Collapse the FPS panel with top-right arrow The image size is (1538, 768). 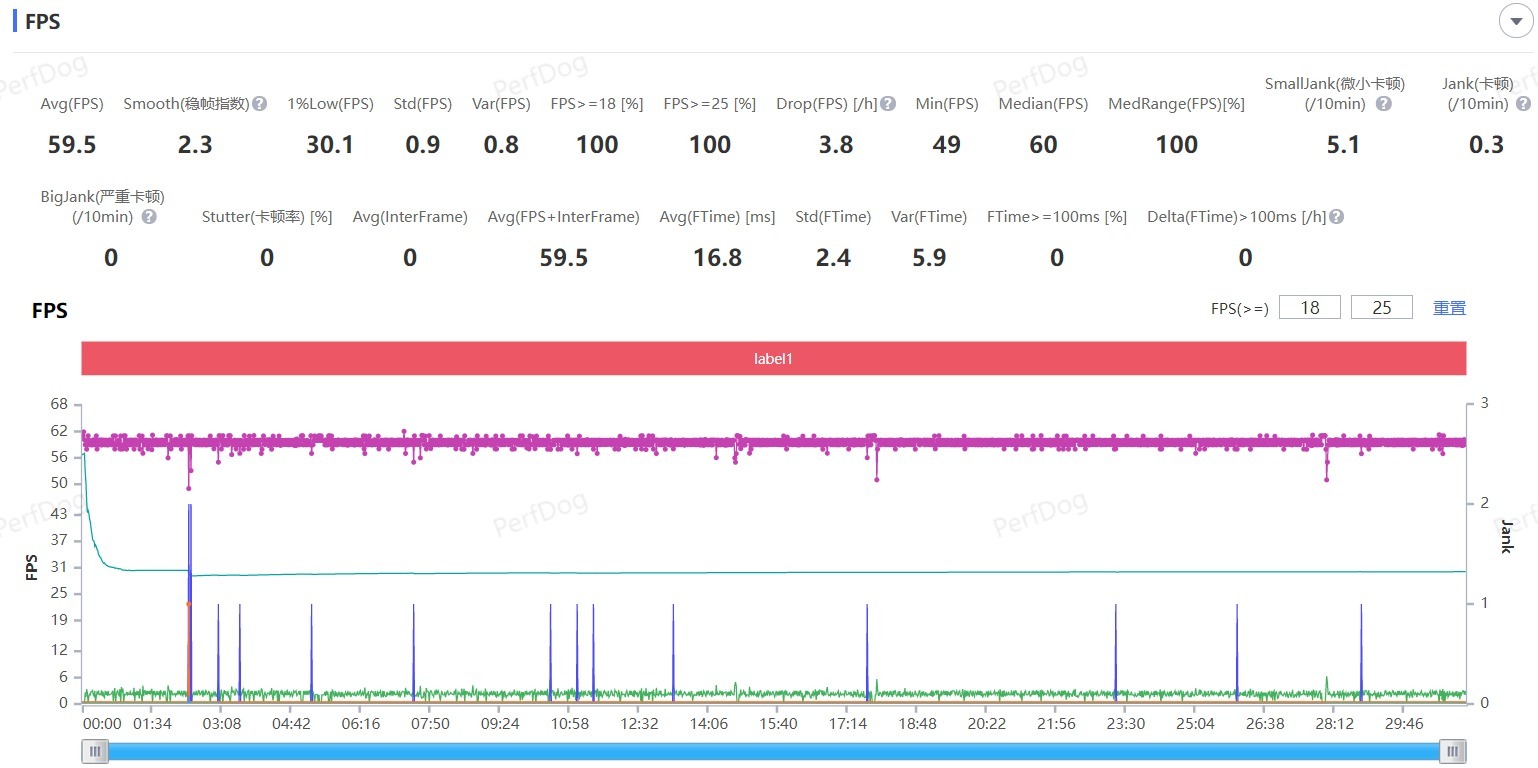(x=1516, y=21)
